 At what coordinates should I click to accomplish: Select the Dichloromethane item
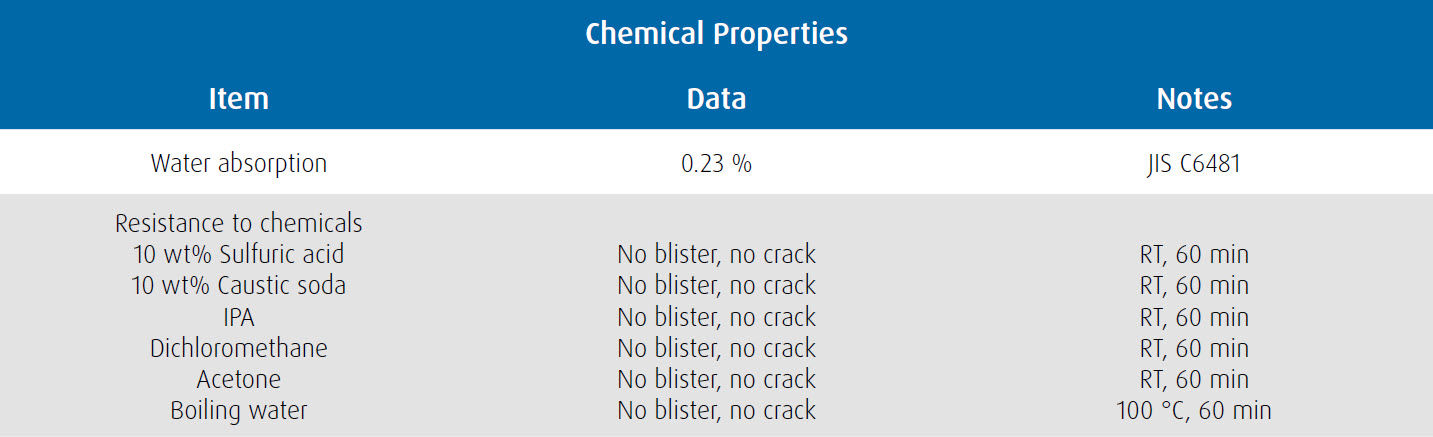pyautogui.click(x=239, y=348)
